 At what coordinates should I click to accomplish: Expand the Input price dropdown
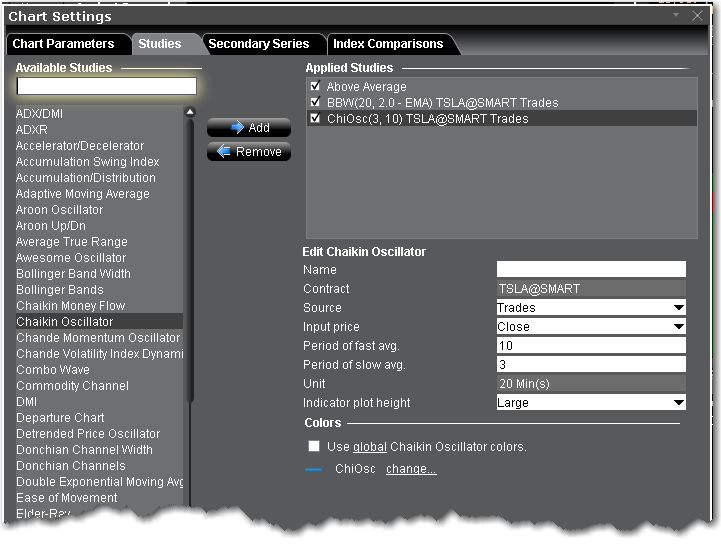coord(591,327)
